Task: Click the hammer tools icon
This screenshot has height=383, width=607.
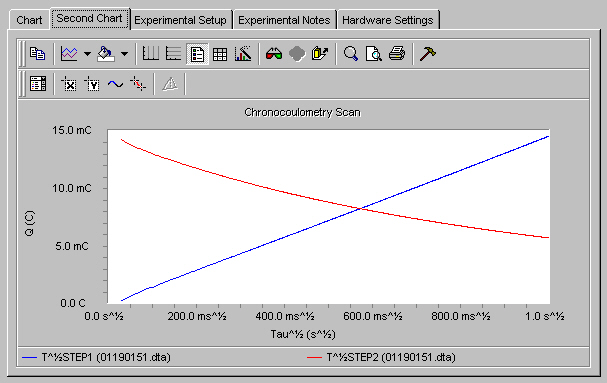Action: [428, 53]
